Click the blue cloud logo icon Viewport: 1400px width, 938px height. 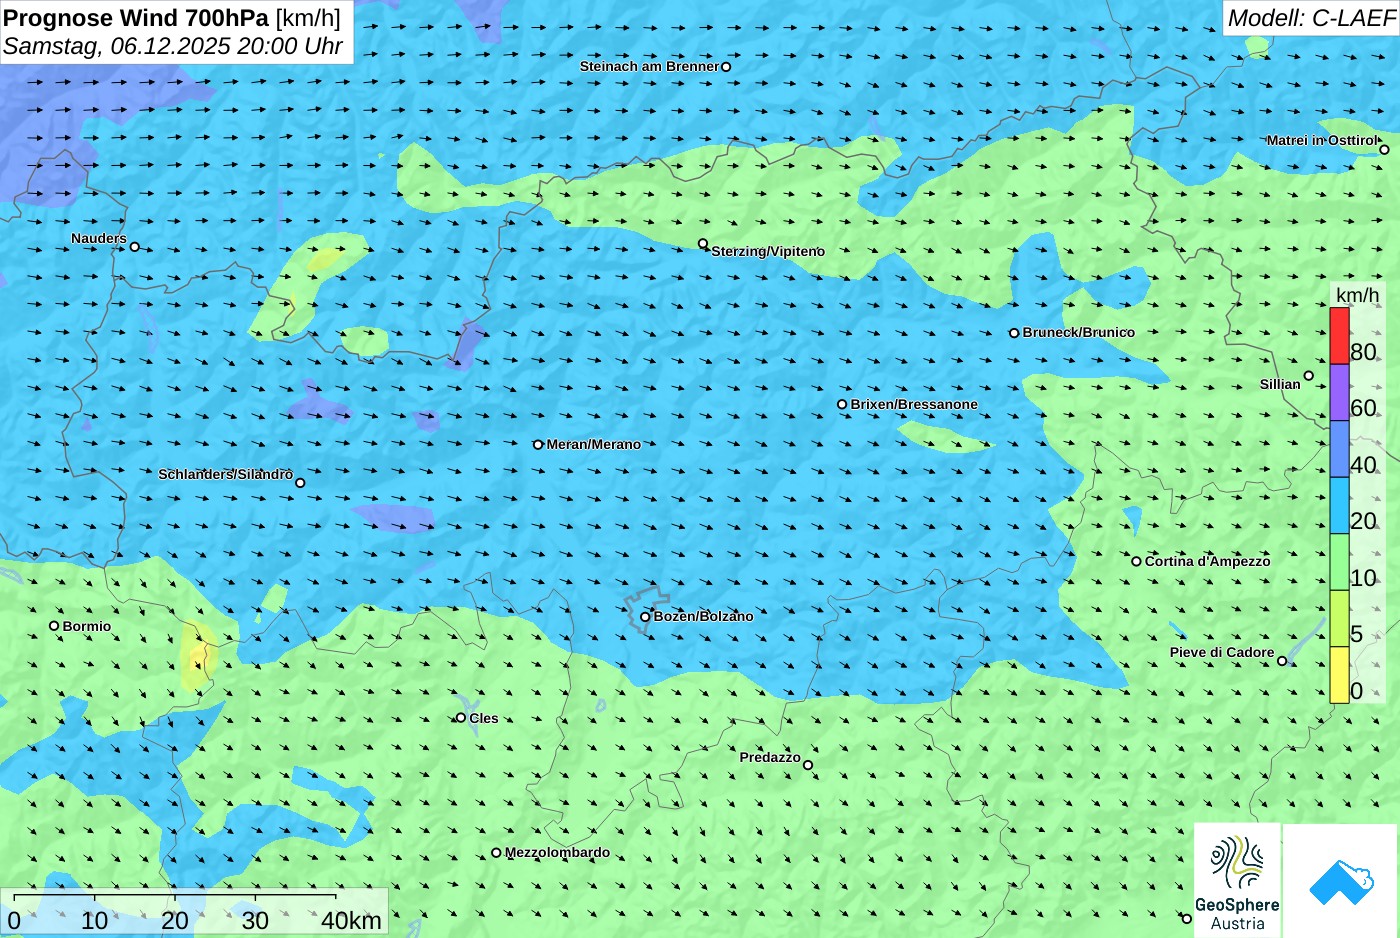(1341, 881)
